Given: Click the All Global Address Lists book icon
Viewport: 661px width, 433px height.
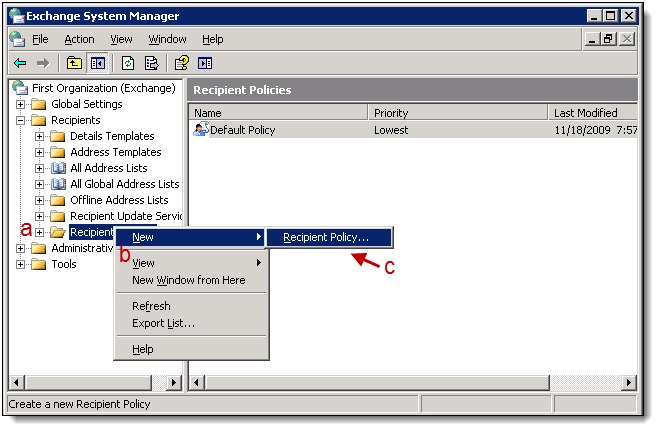Looking at the screenshot, I should coord(58,184).
